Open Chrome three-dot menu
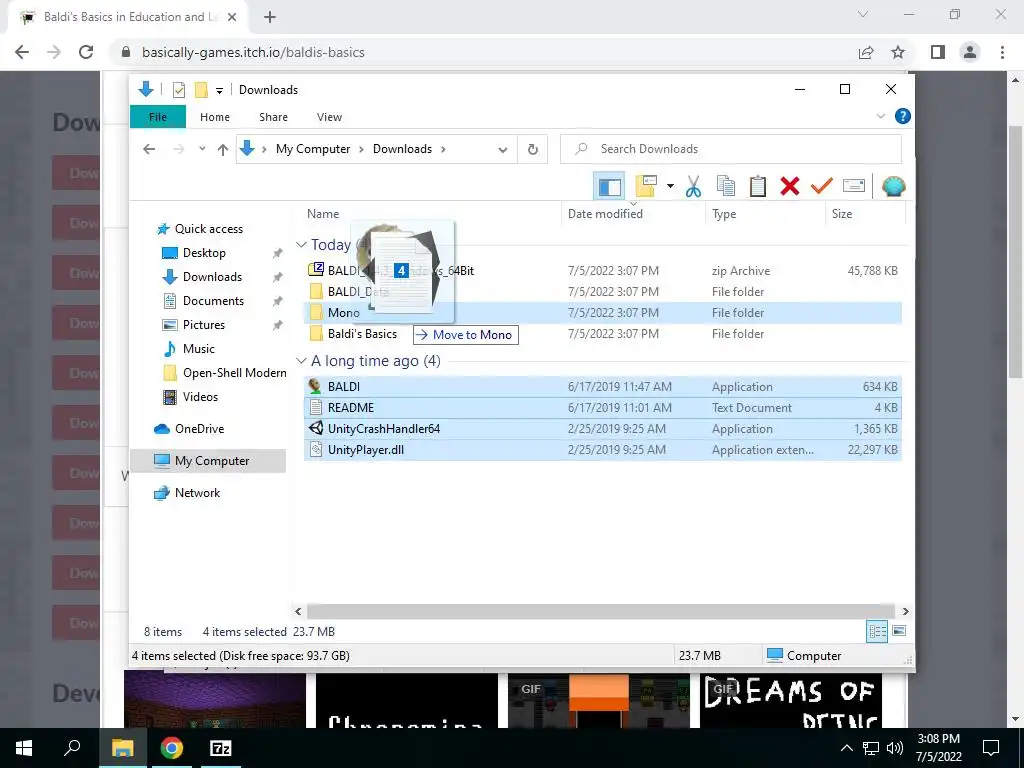The height and width of the screenshot is (768, 1024). click(1002, 52)
